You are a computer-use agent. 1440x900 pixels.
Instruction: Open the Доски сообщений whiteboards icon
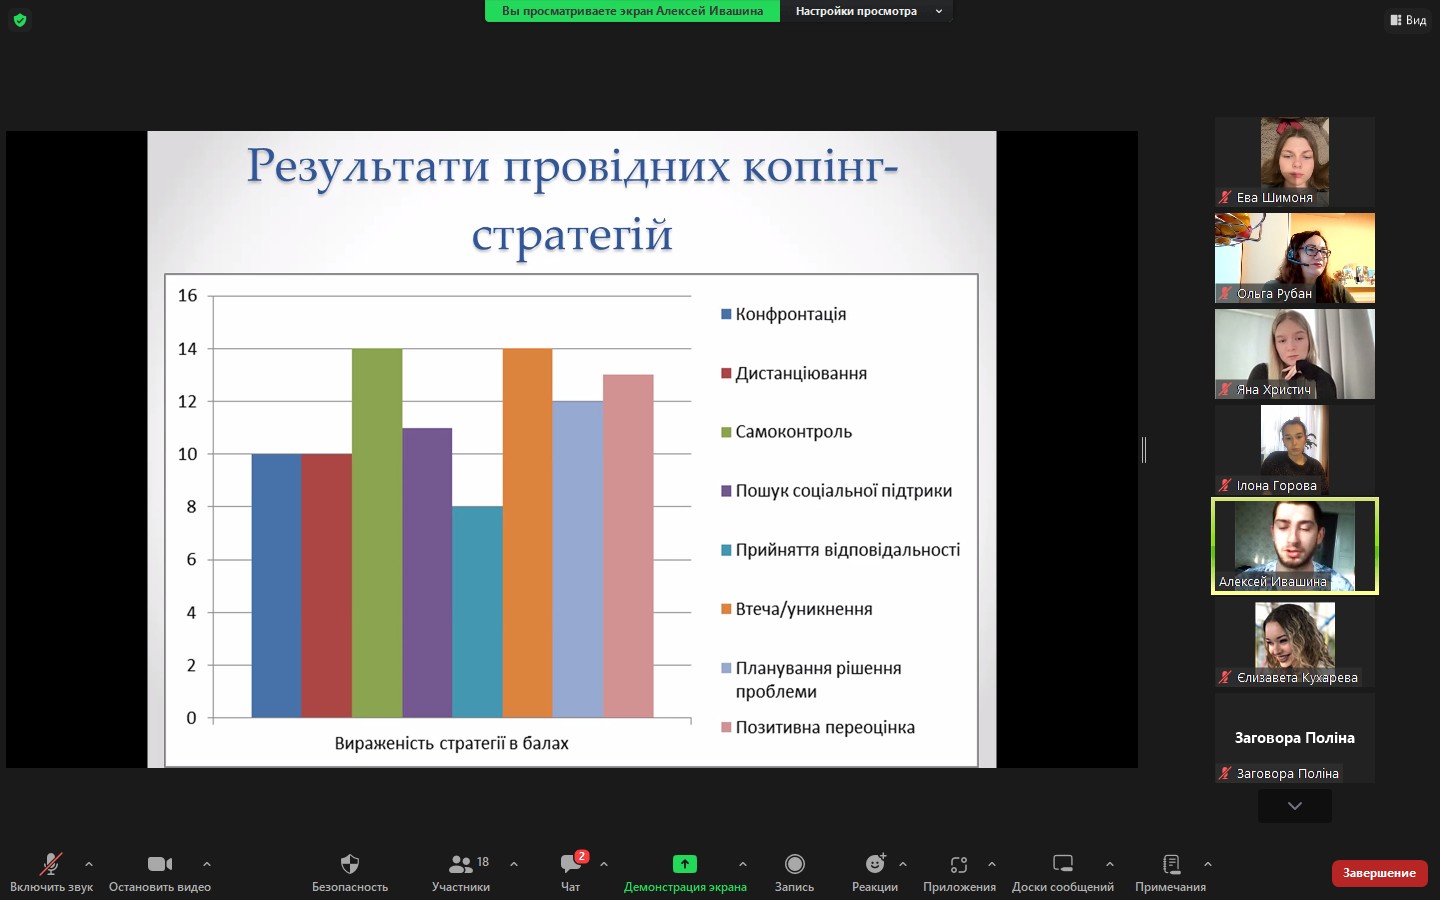[x=1063, y=863]
